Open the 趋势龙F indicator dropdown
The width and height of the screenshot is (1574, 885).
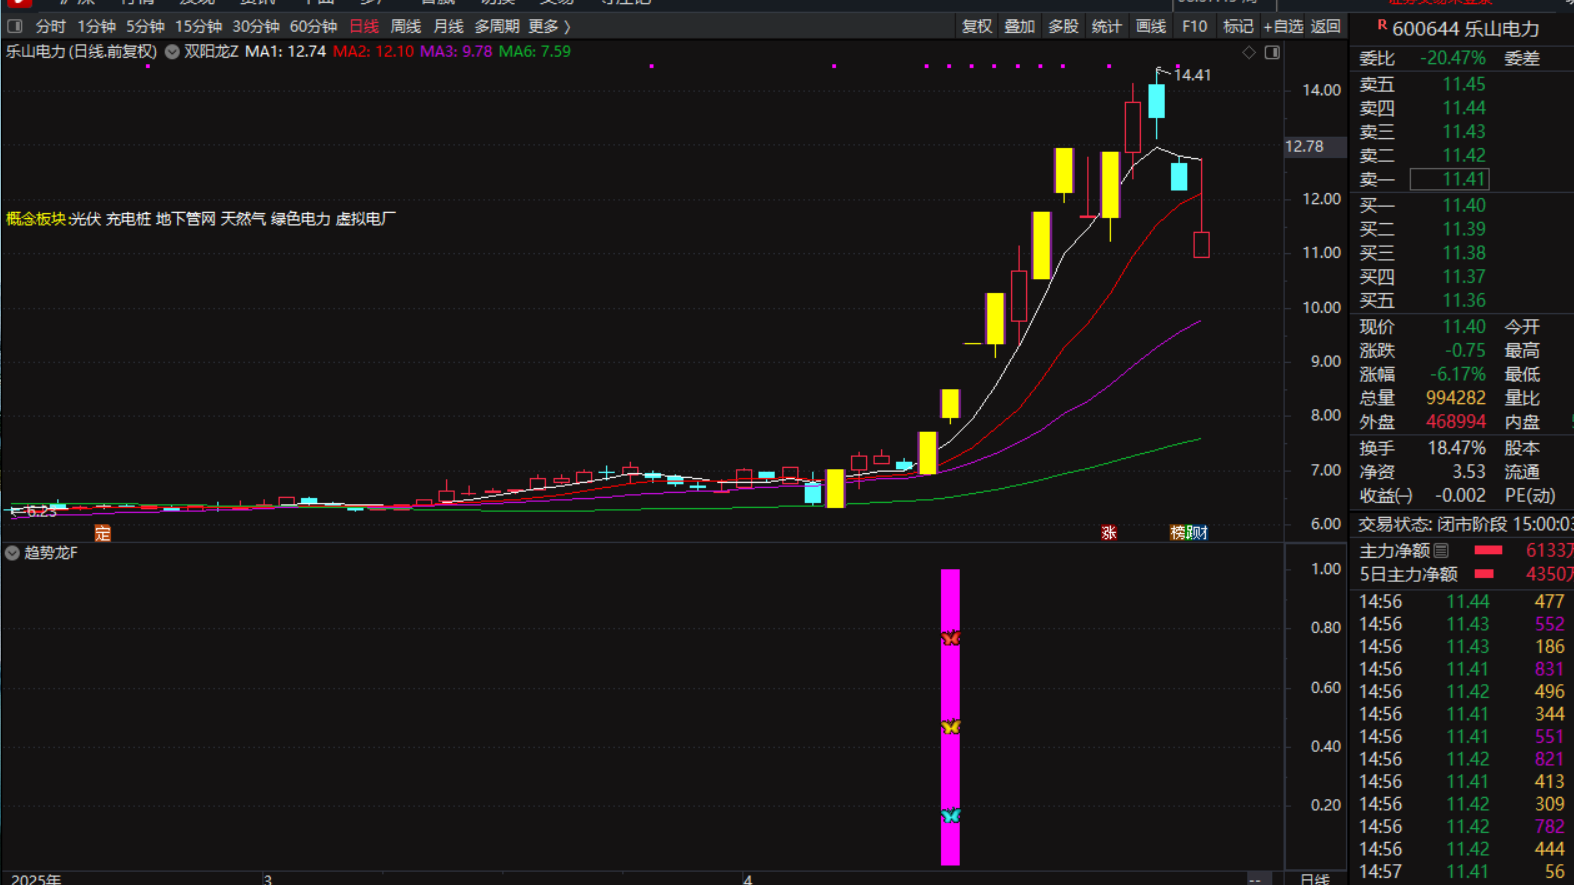pos(12,553)
